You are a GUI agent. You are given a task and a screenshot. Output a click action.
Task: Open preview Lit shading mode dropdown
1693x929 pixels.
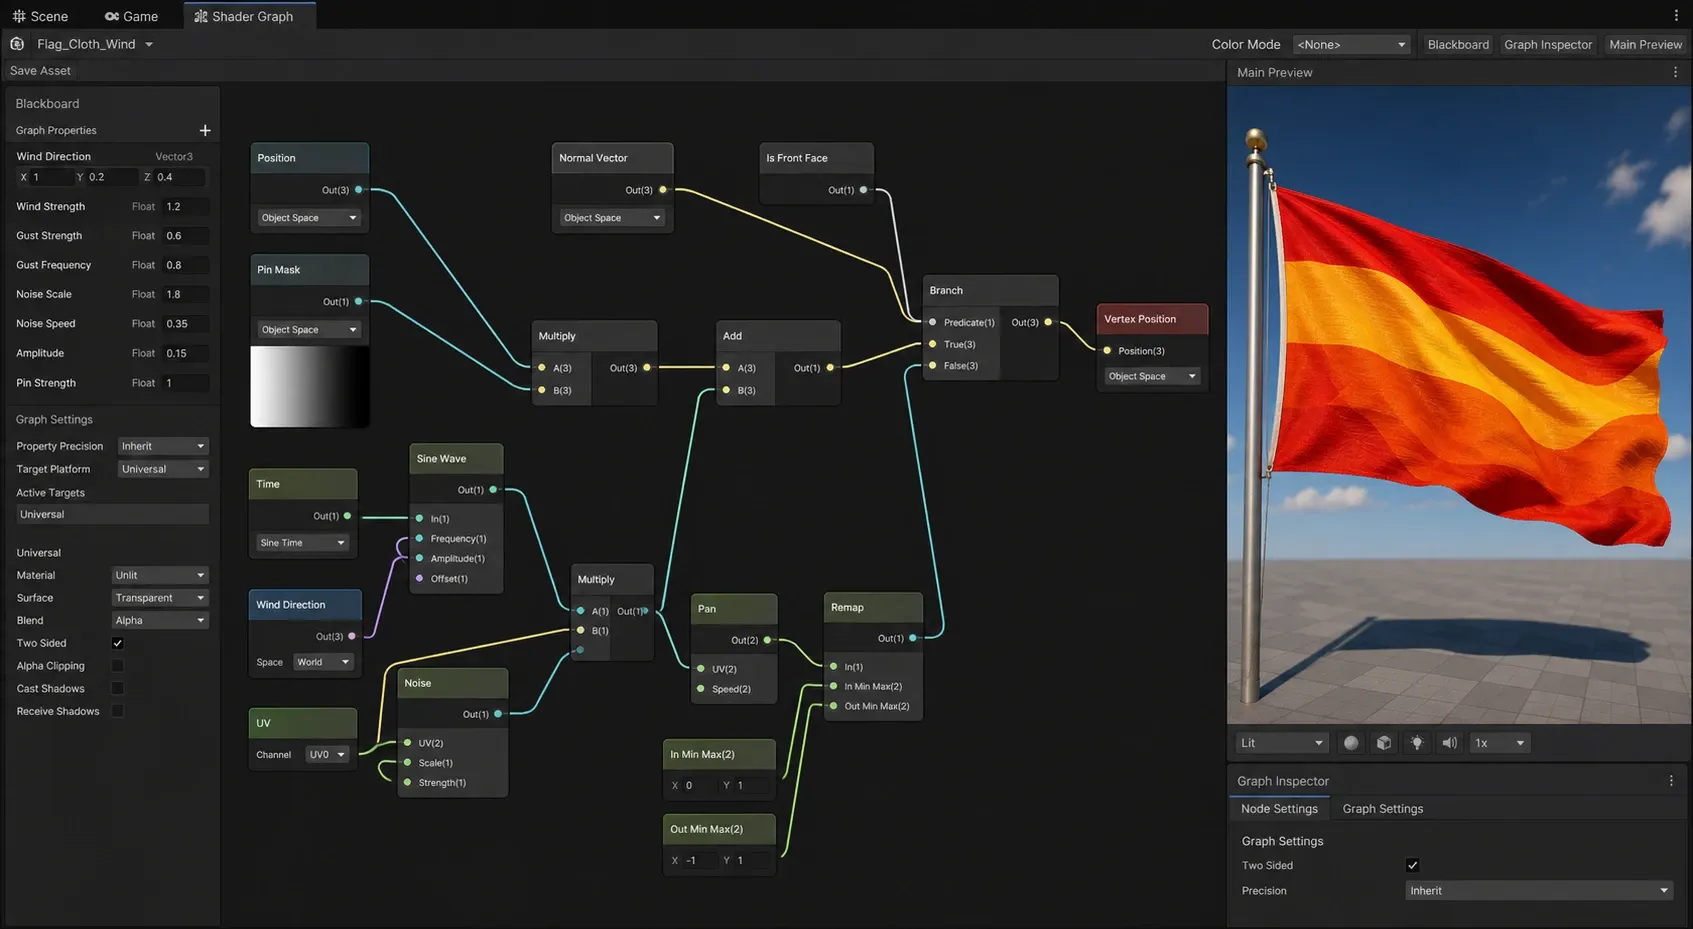(x=1282, y=743)
